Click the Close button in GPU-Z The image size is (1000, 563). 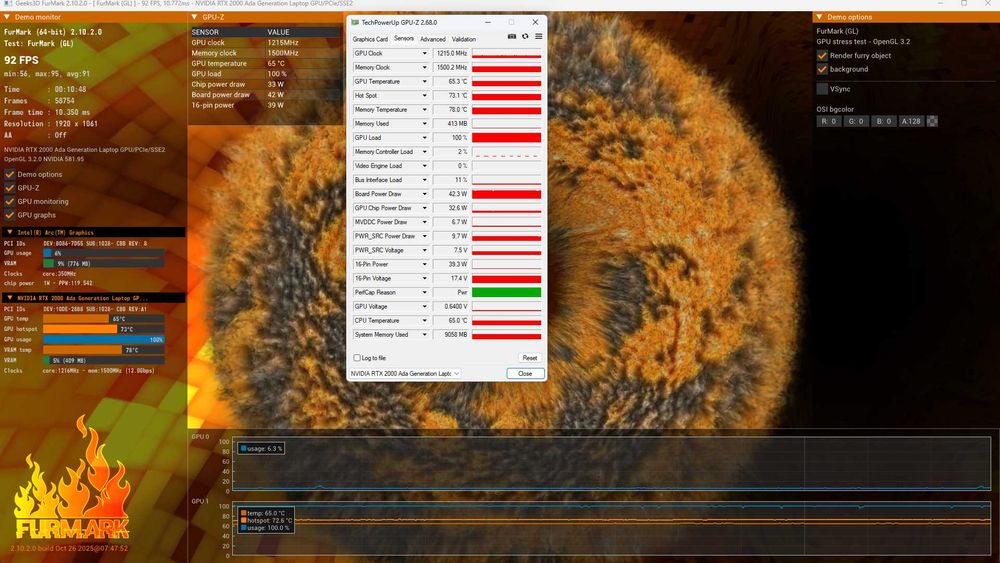(x=525, y=374)
